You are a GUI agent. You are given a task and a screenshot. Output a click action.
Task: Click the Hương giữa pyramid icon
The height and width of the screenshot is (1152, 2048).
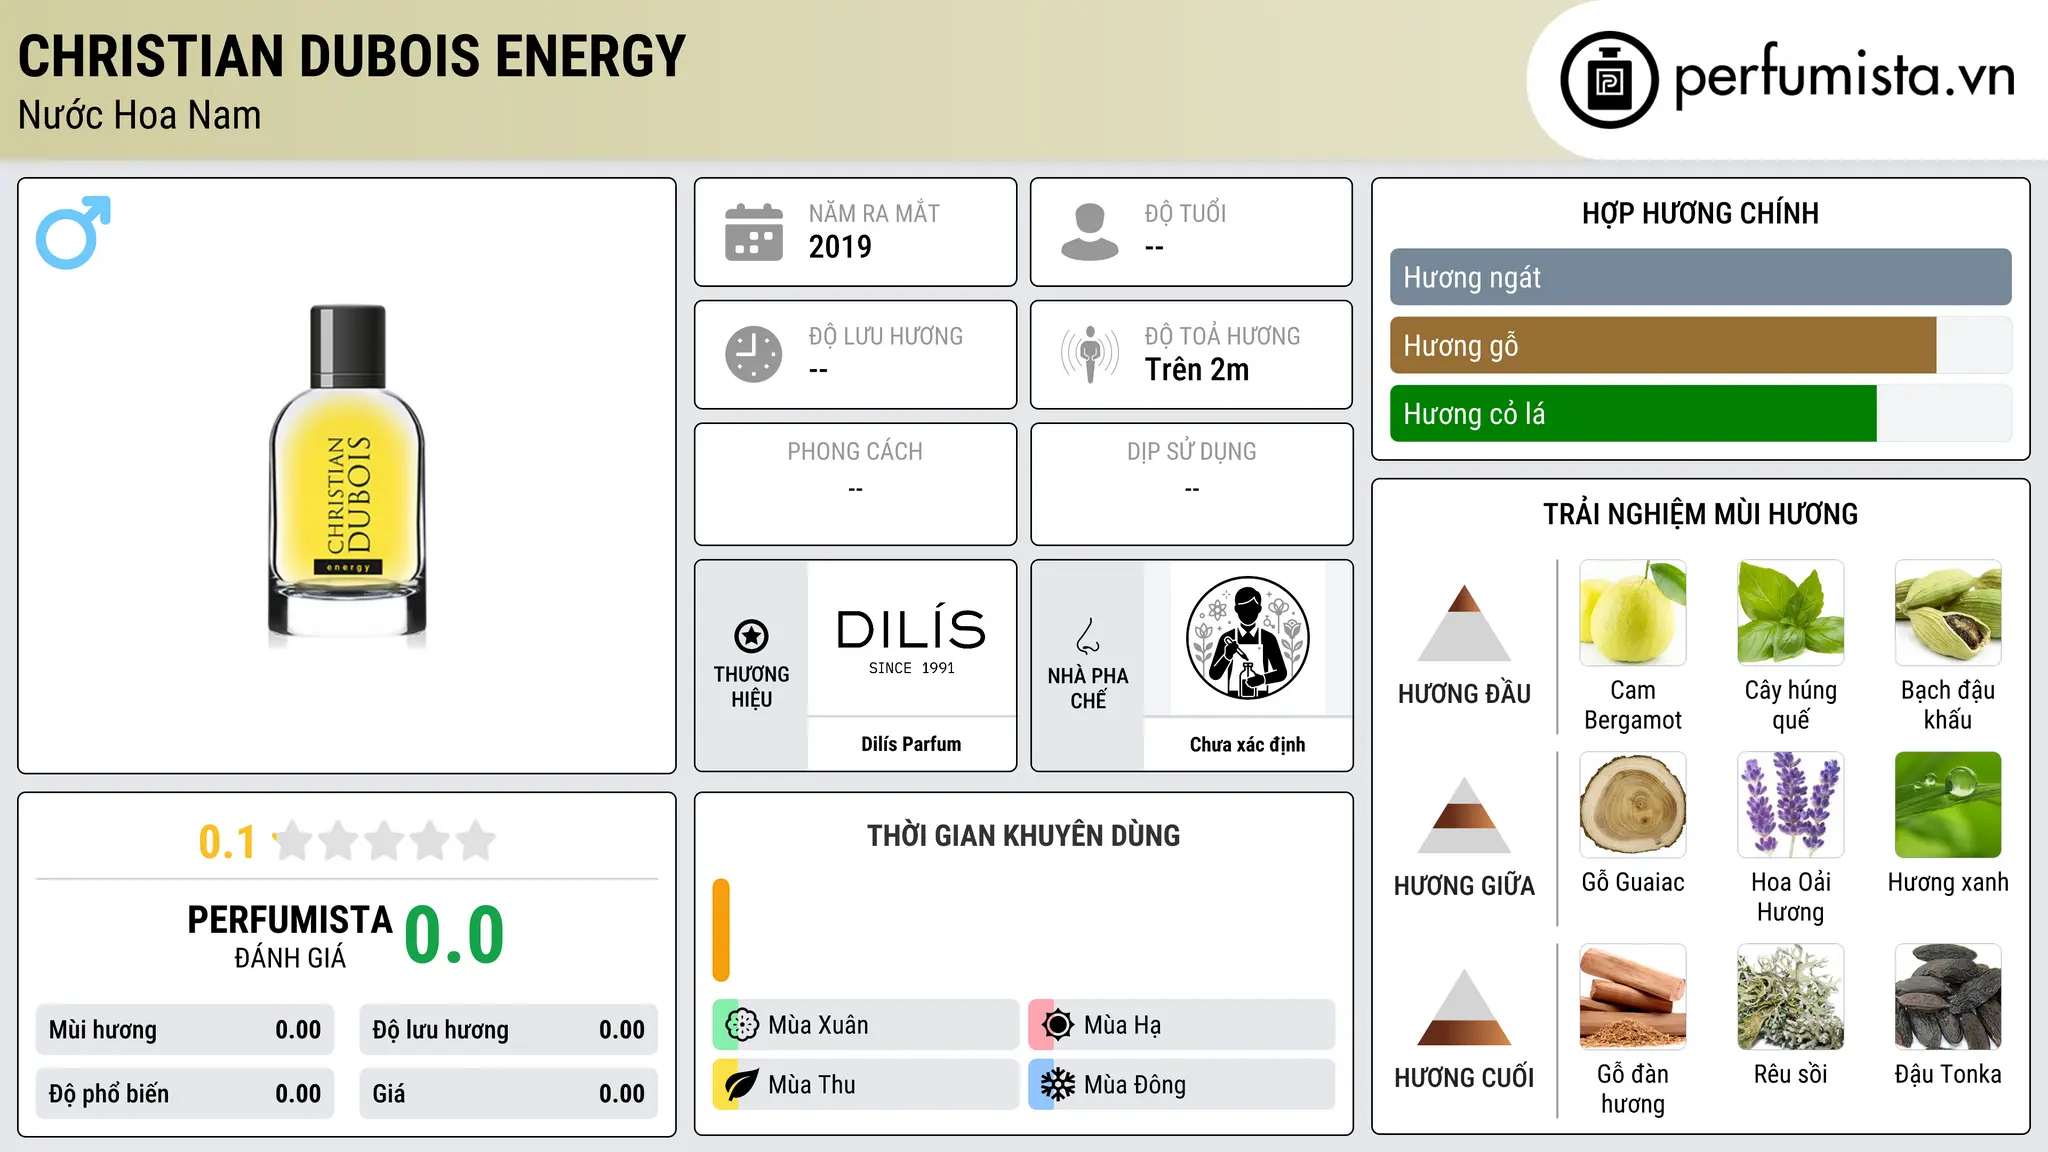click(x=1464, y=815)
